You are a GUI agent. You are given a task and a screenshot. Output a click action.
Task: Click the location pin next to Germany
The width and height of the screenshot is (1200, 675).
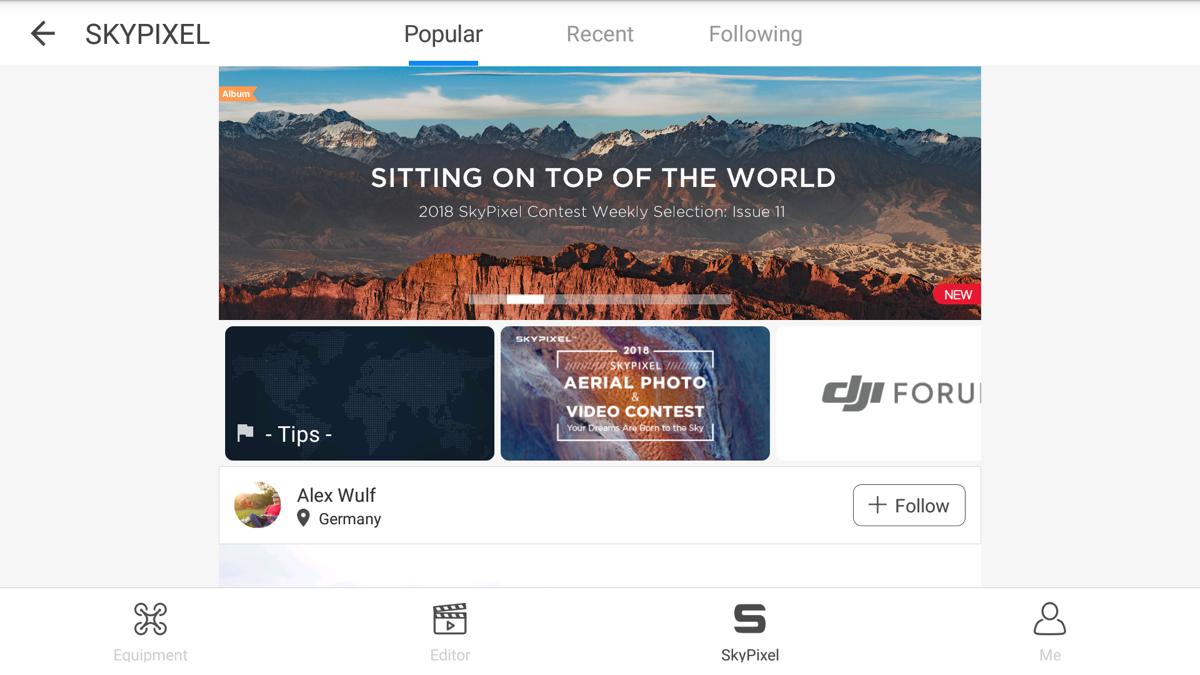[304, 518]
